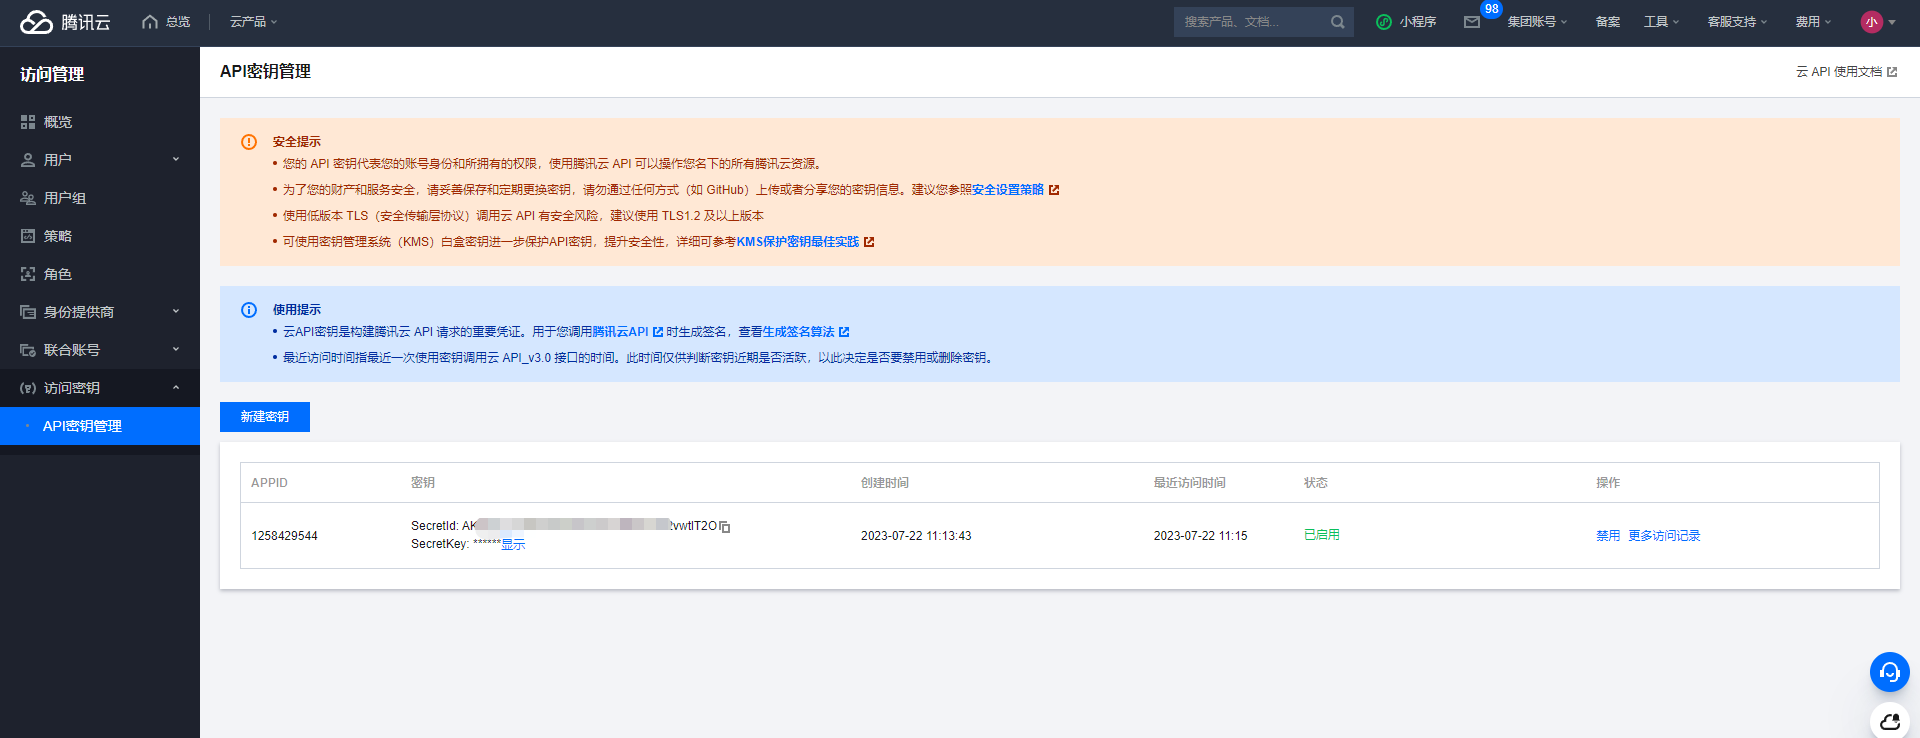Open the 工具 dropdown menu
The image size is (1920, 738).
coord(1661,22)
